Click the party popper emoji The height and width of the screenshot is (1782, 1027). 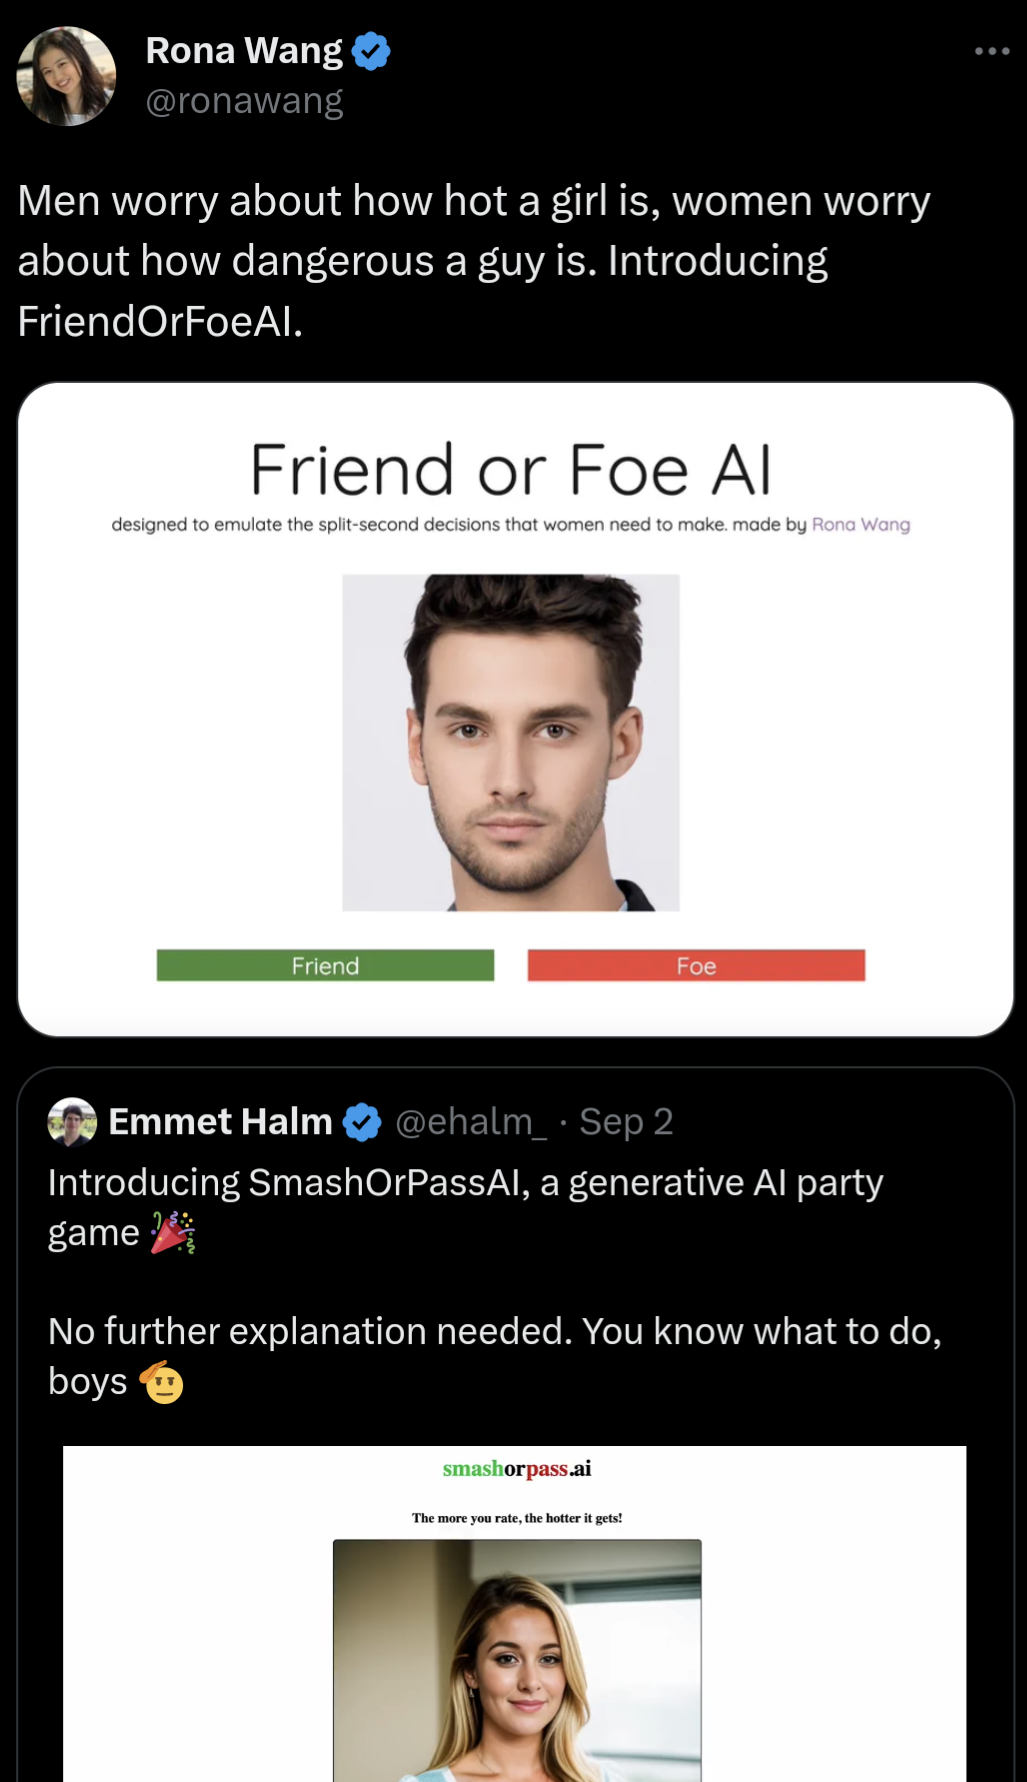(173, 1233)
